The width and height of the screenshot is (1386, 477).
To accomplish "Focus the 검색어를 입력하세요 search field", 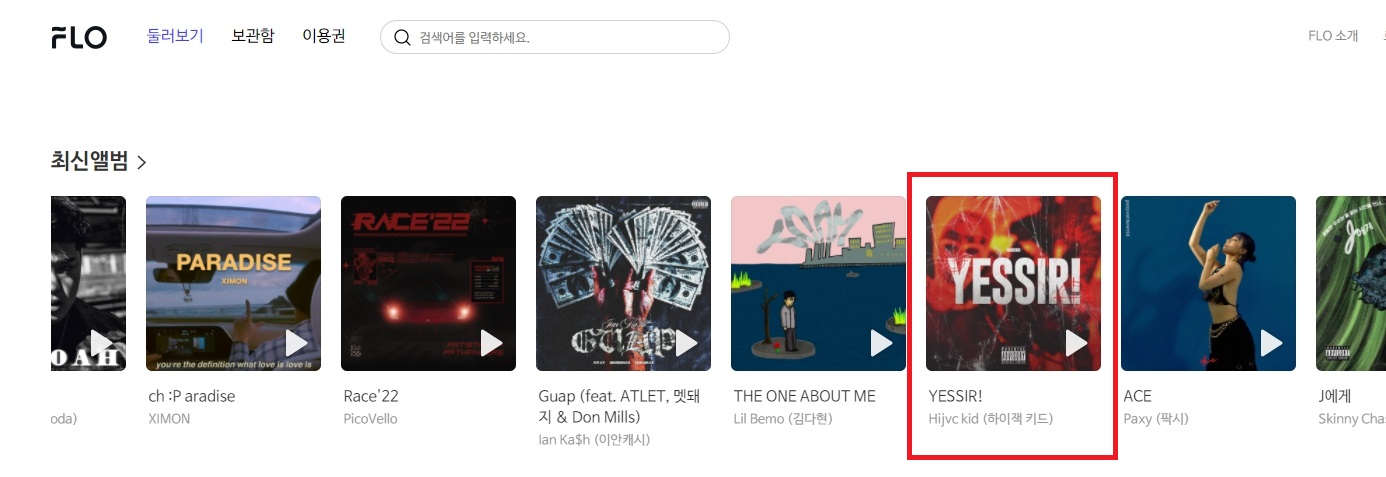I will [x=555, y=38].
